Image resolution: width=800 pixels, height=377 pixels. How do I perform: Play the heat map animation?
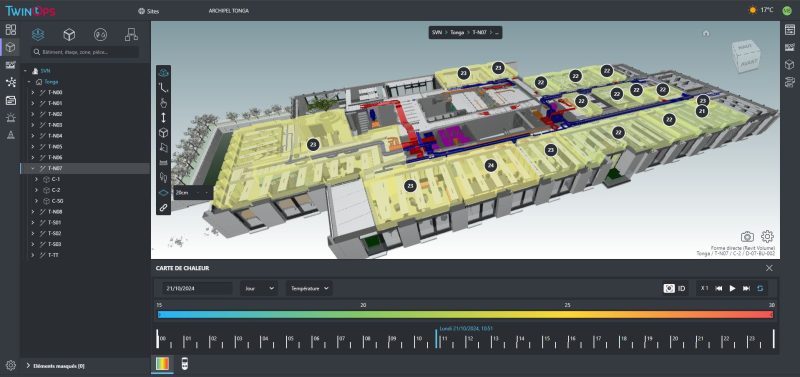point(732,288)
